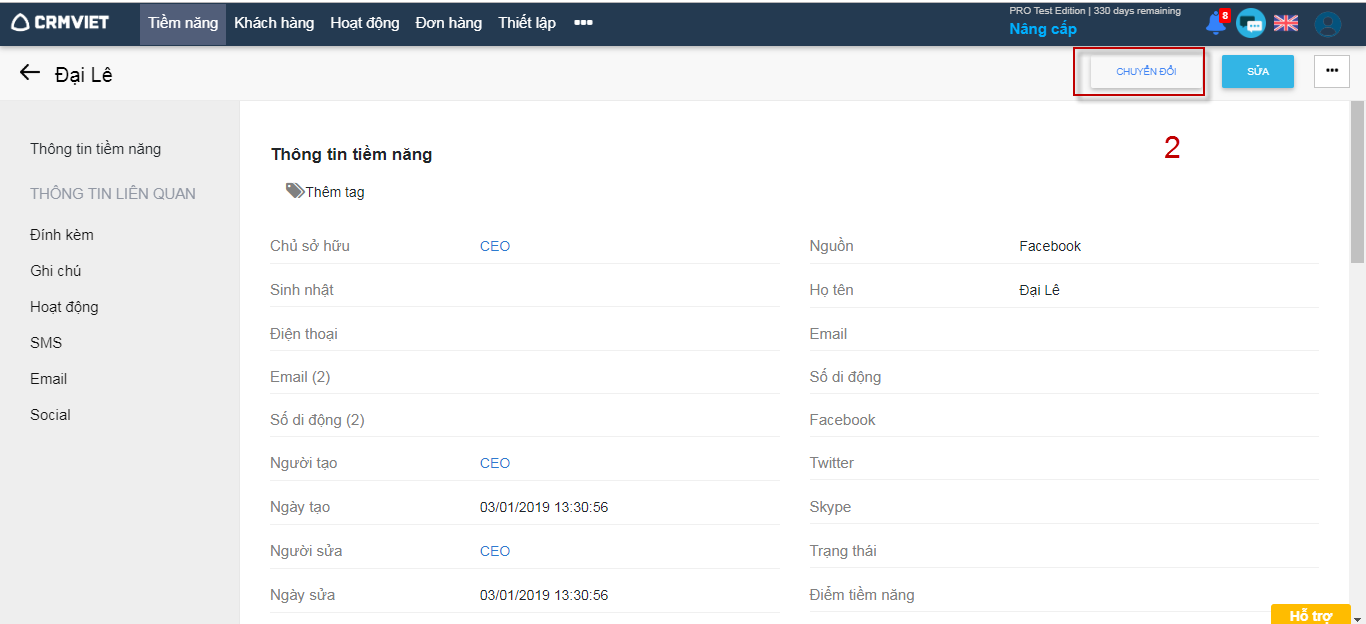Click the vertical page scrollbar
Viewport: 1366px width, 624px height.
tap(1357, 350)
